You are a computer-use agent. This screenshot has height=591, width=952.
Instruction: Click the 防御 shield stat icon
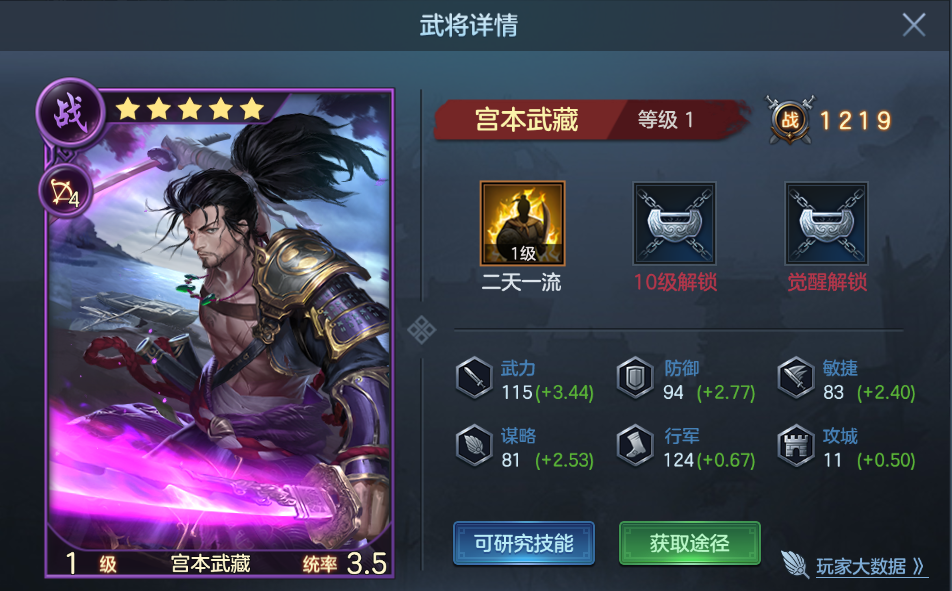(x=635, y=378)
